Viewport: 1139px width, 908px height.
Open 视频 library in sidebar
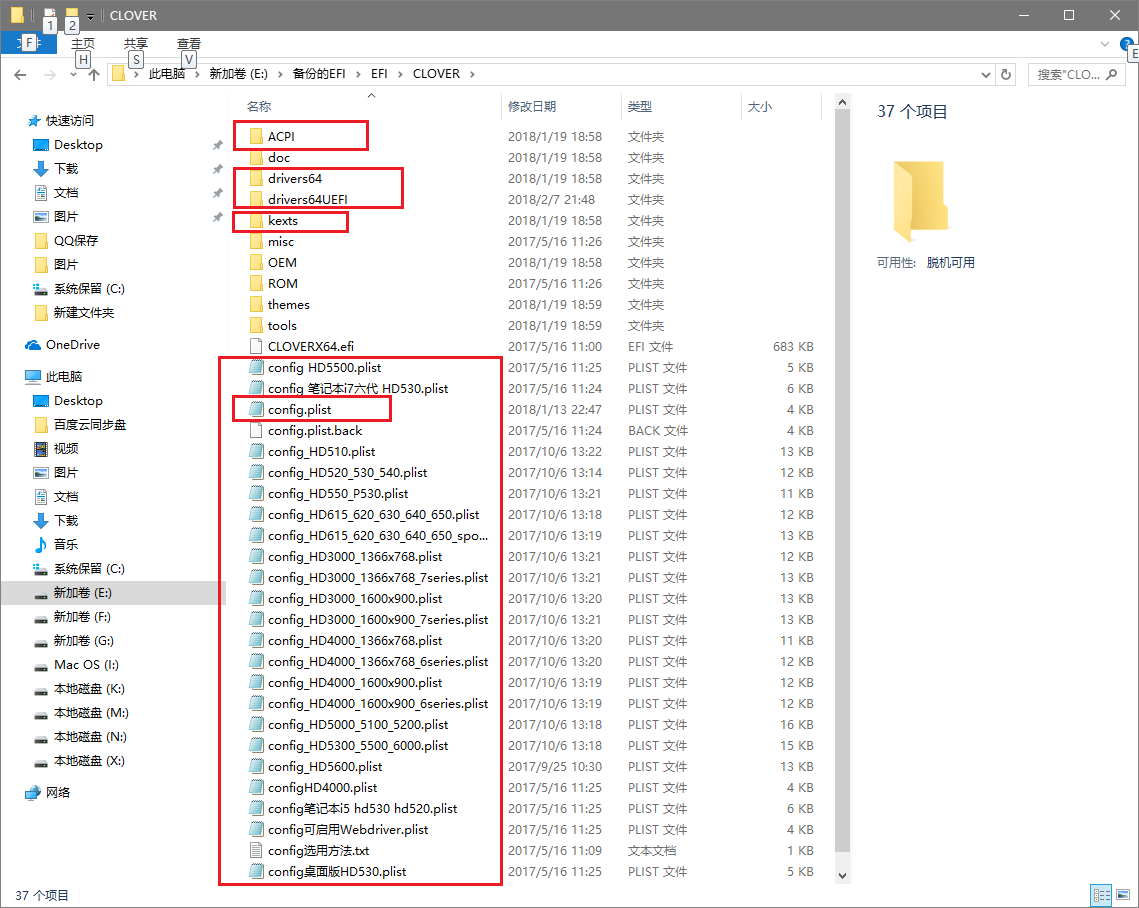65,449
